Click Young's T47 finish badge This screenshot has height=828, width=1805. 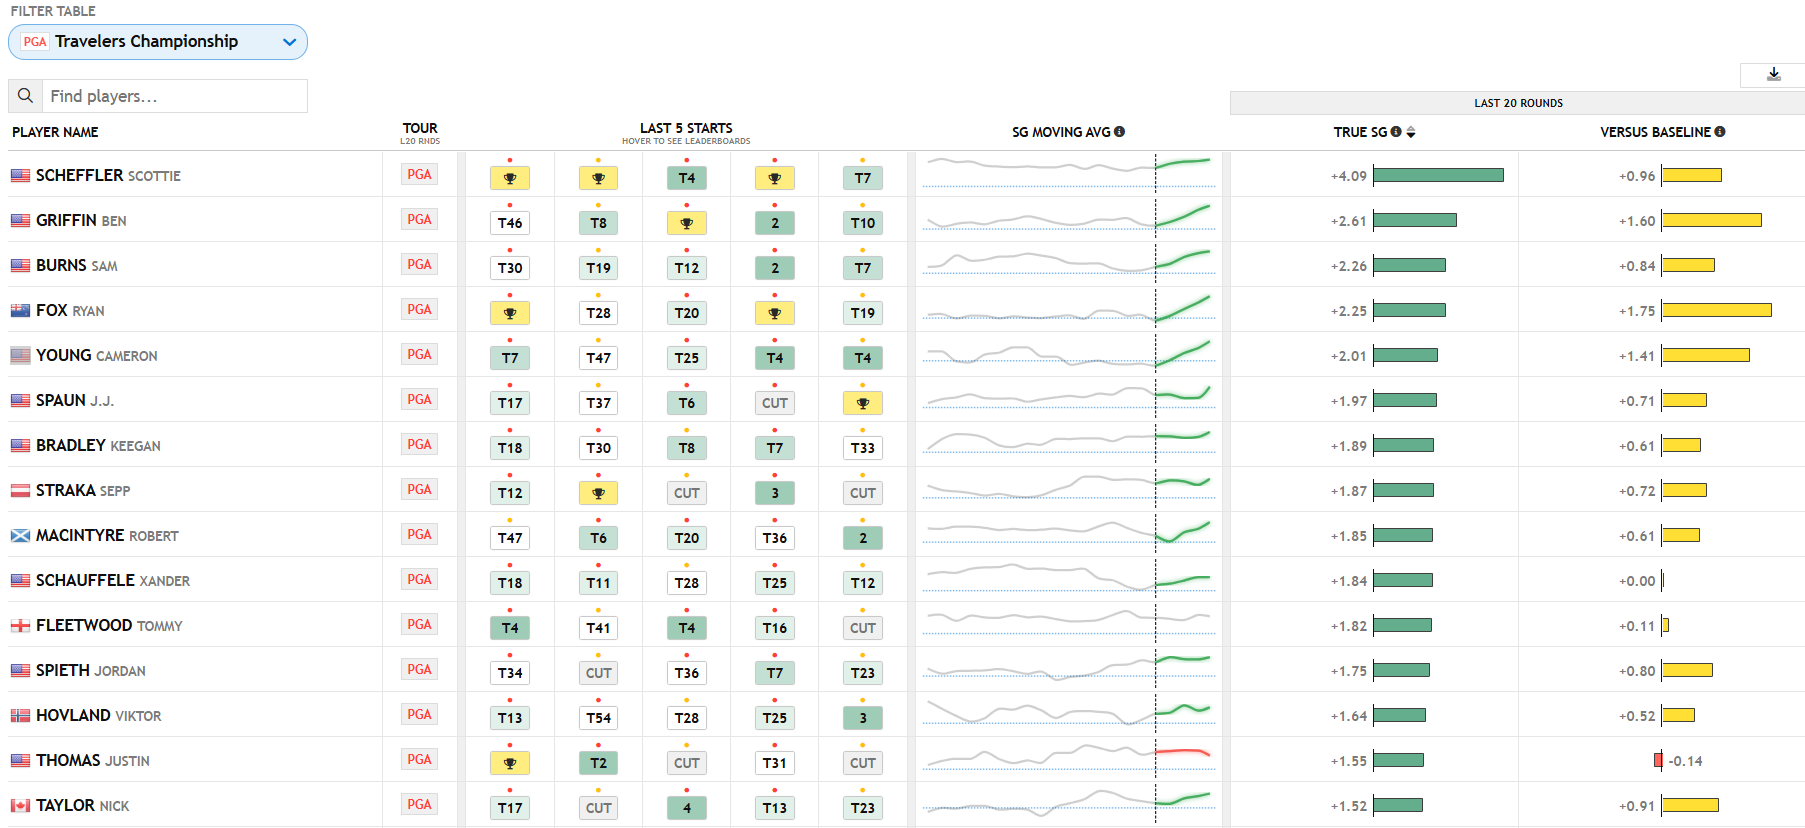(x=598, y=358)
